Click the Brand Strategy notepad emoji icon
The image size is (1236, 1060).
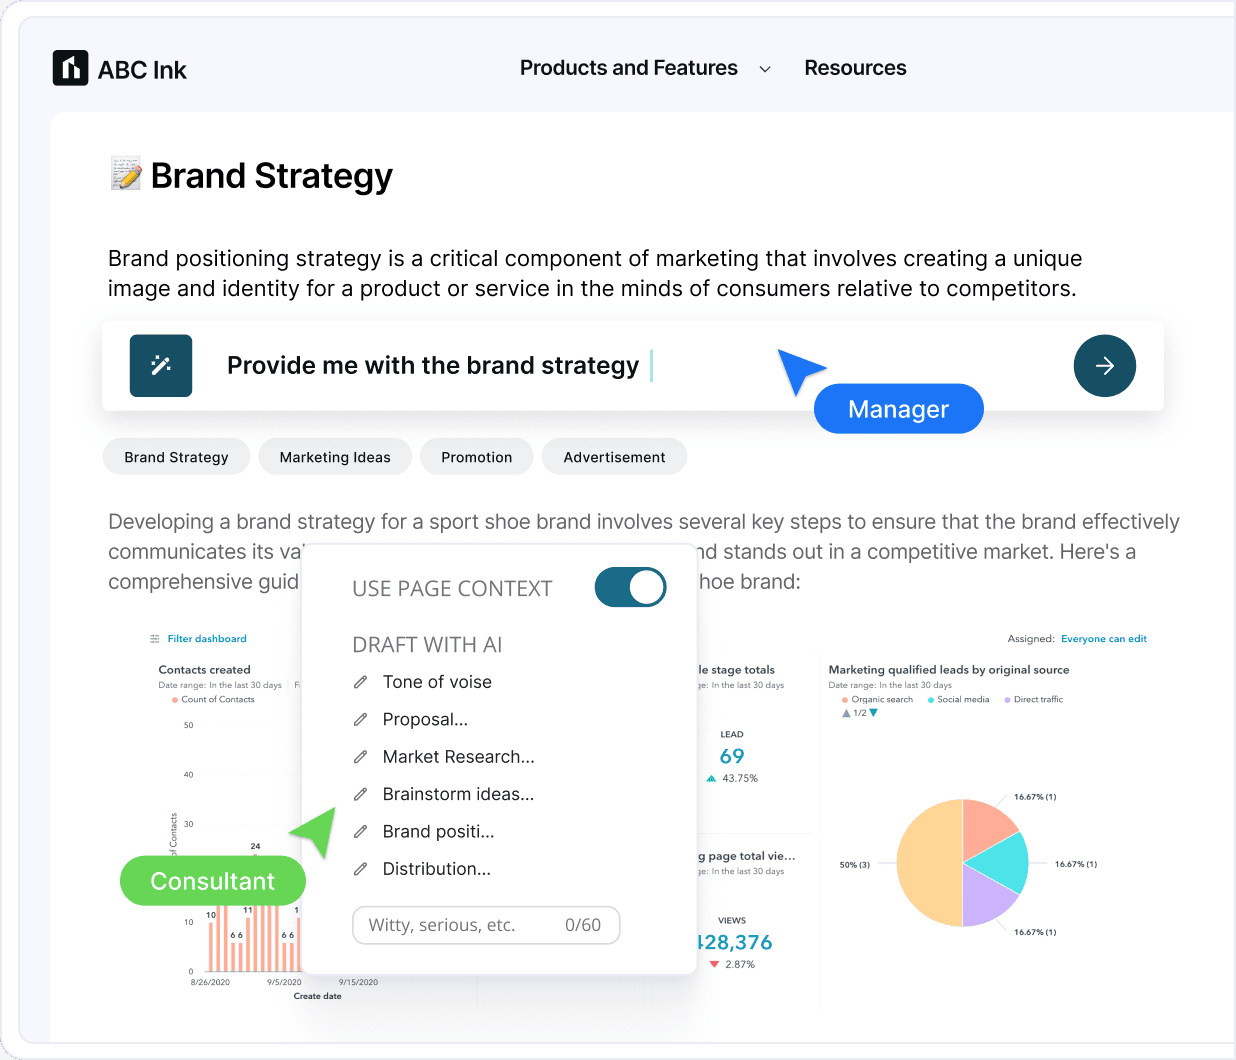click(x=126, y=174)
